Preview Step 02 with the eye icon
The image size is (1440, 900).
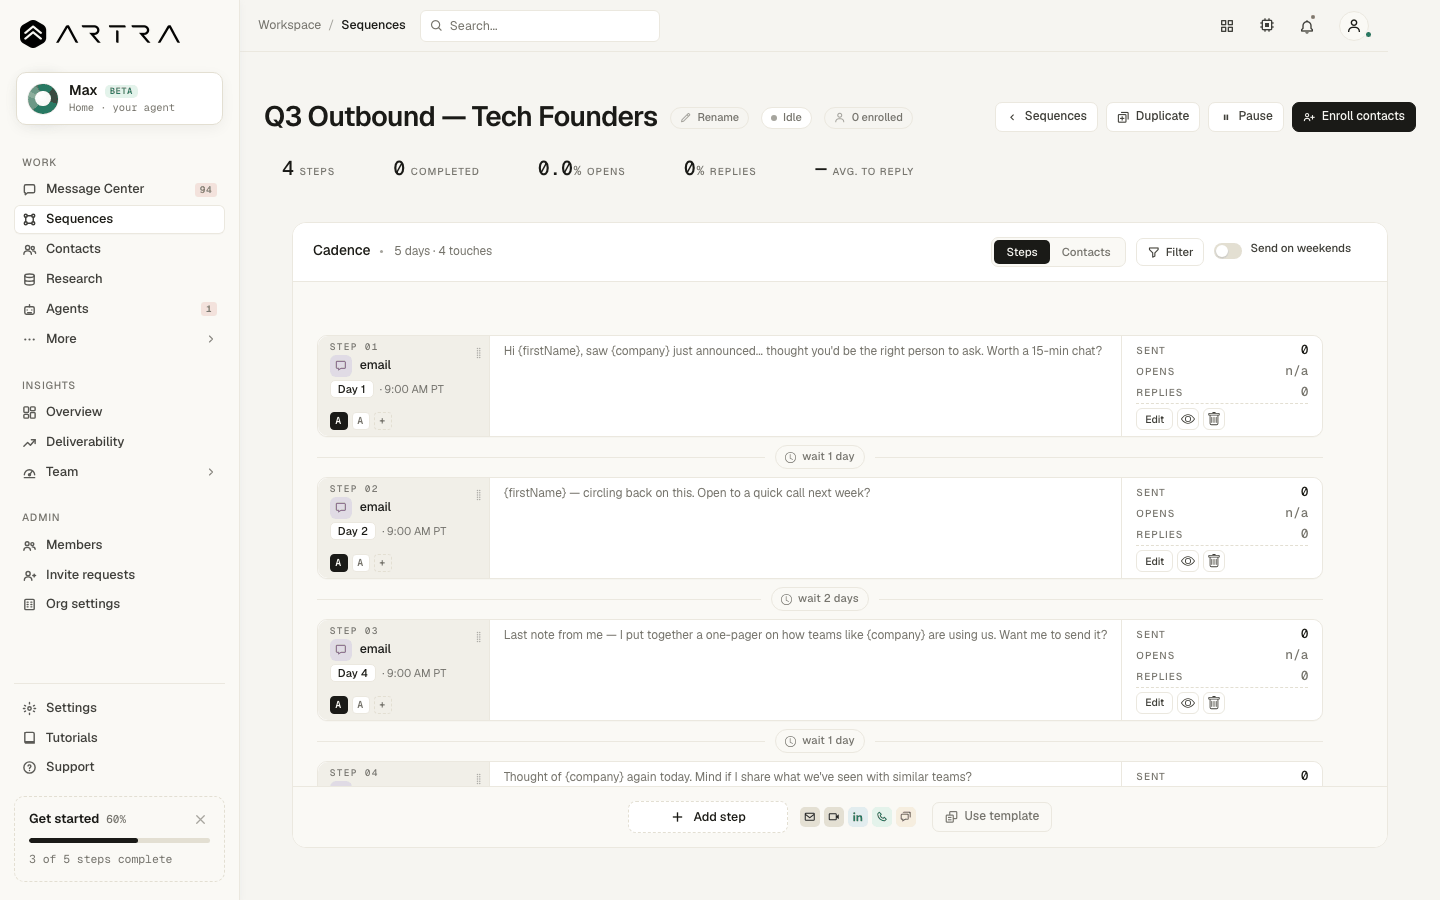point(1188,561)
